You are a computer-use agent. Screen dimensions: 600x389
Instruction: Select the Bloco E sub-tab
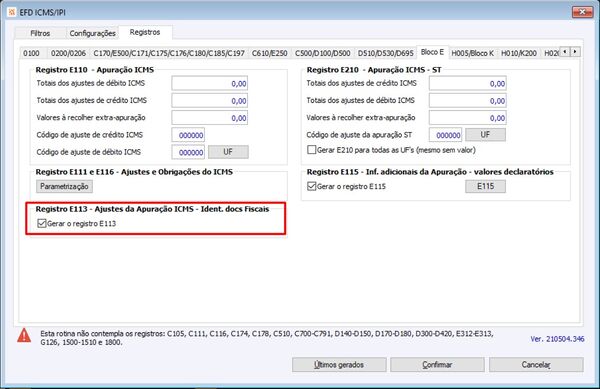432,52
